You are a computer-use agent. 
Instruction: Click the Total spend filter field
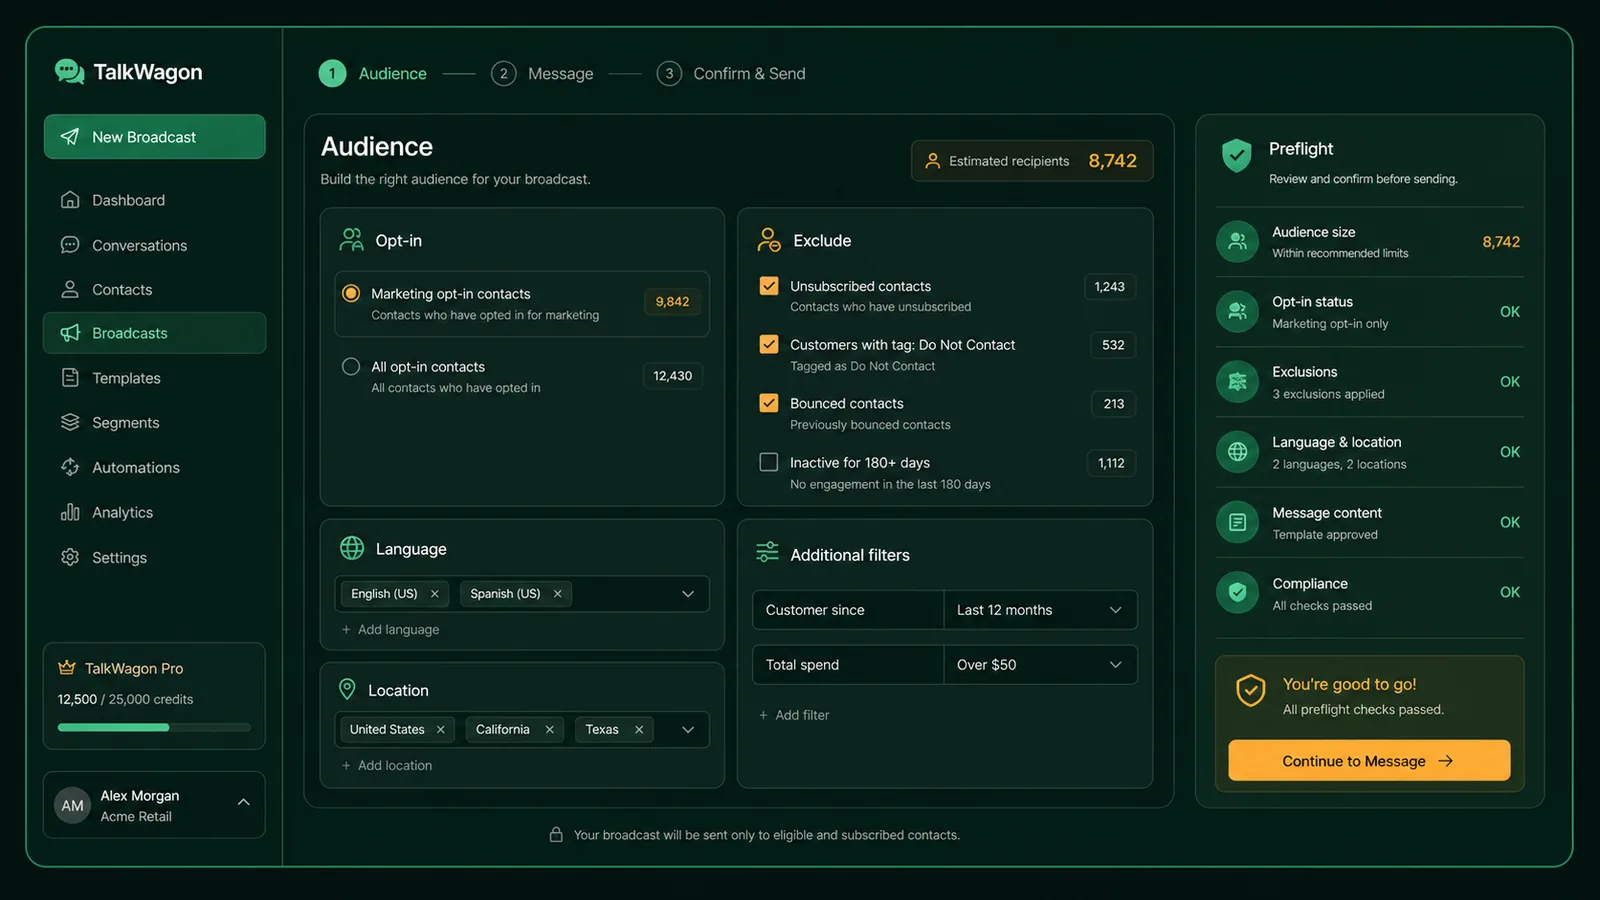tap(848, 665)
